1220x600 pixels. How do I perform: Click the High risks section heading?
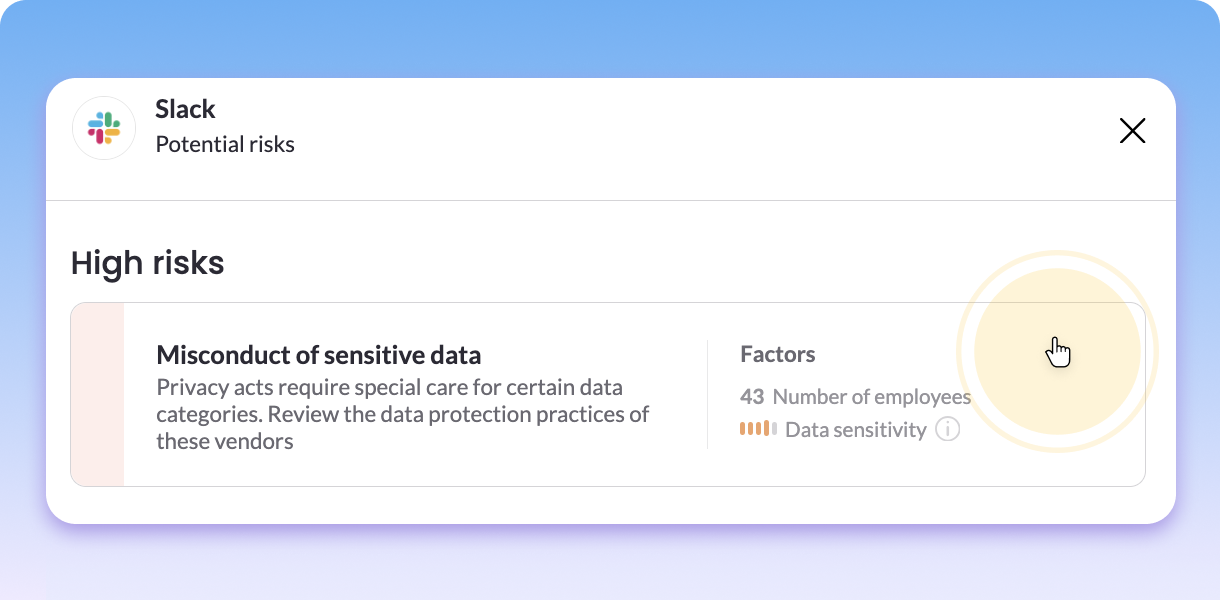[147, 263]
